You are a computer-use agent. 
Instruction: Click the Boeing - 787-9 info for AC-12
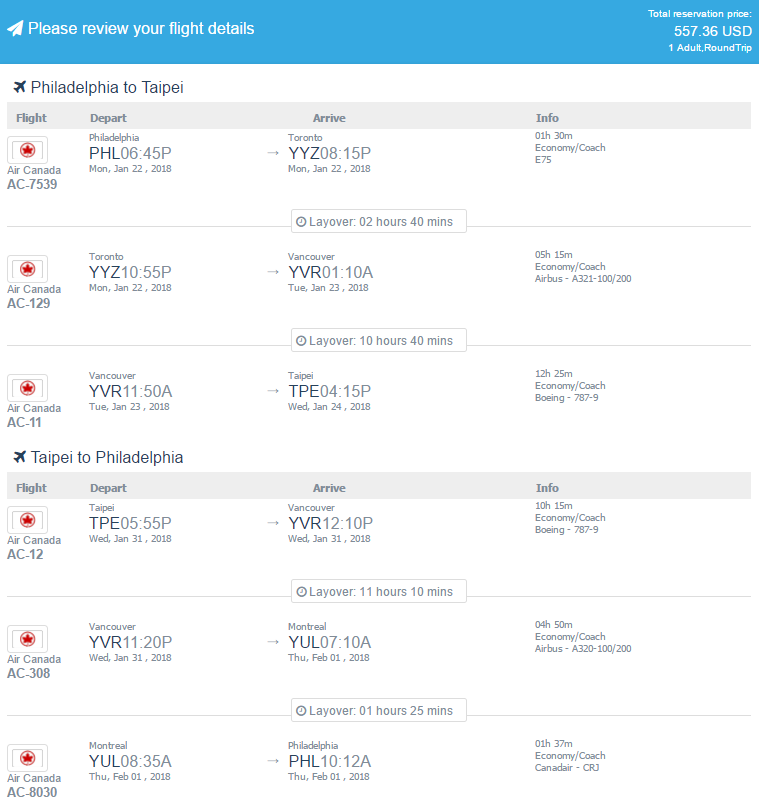point(567,529)
